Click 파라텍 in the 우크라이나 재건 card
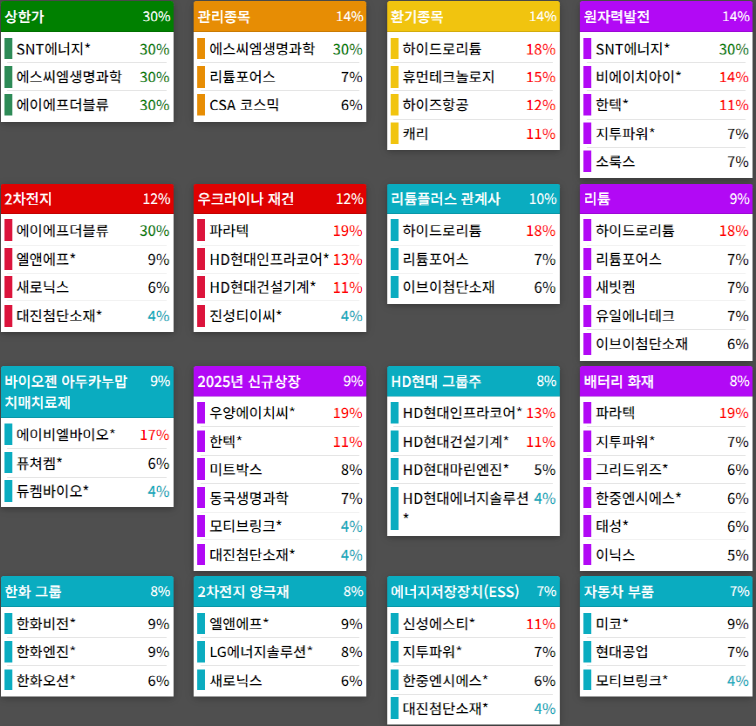756x726 pixels. (280, 230)
